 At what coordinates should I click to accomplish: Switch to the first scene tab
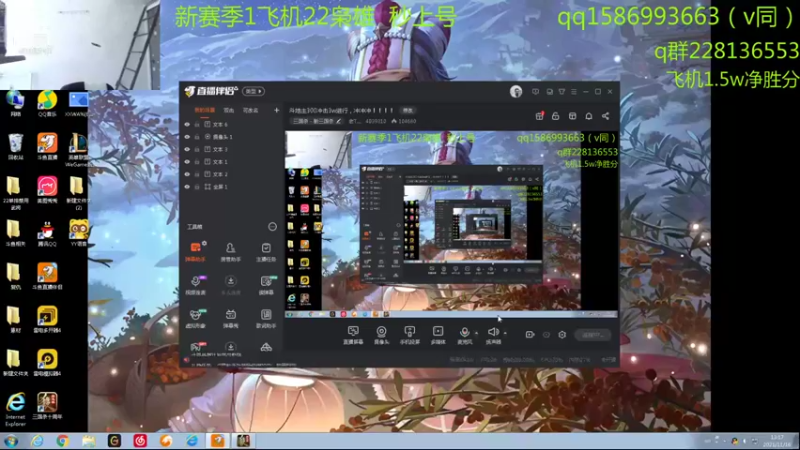(205, 110)
